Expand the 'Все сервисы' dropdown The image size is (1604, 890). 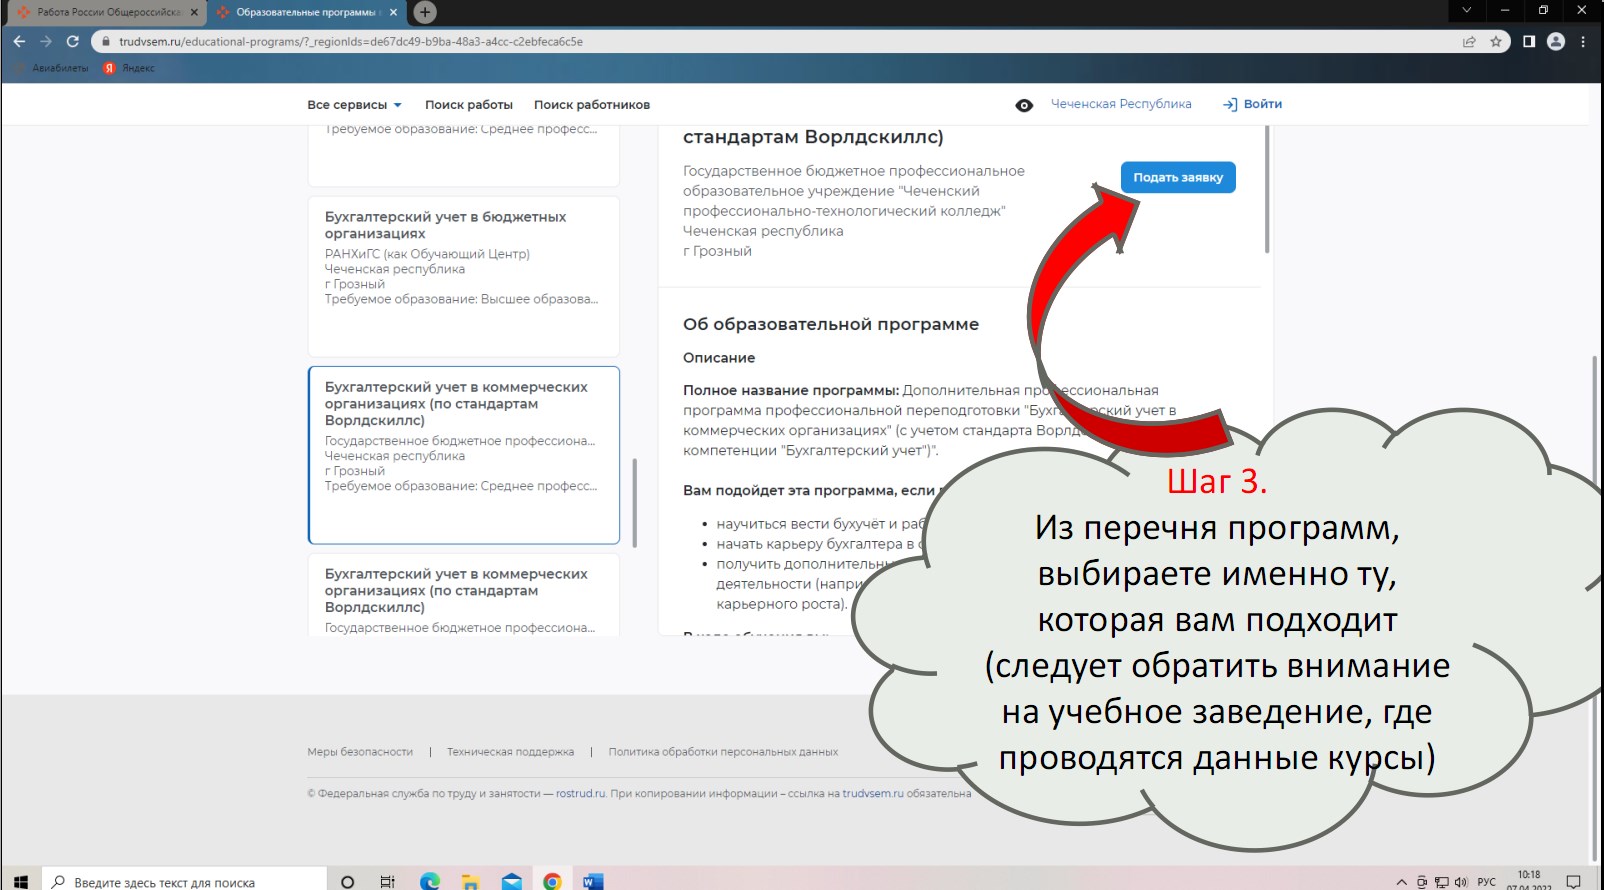(x=354, y=105)
